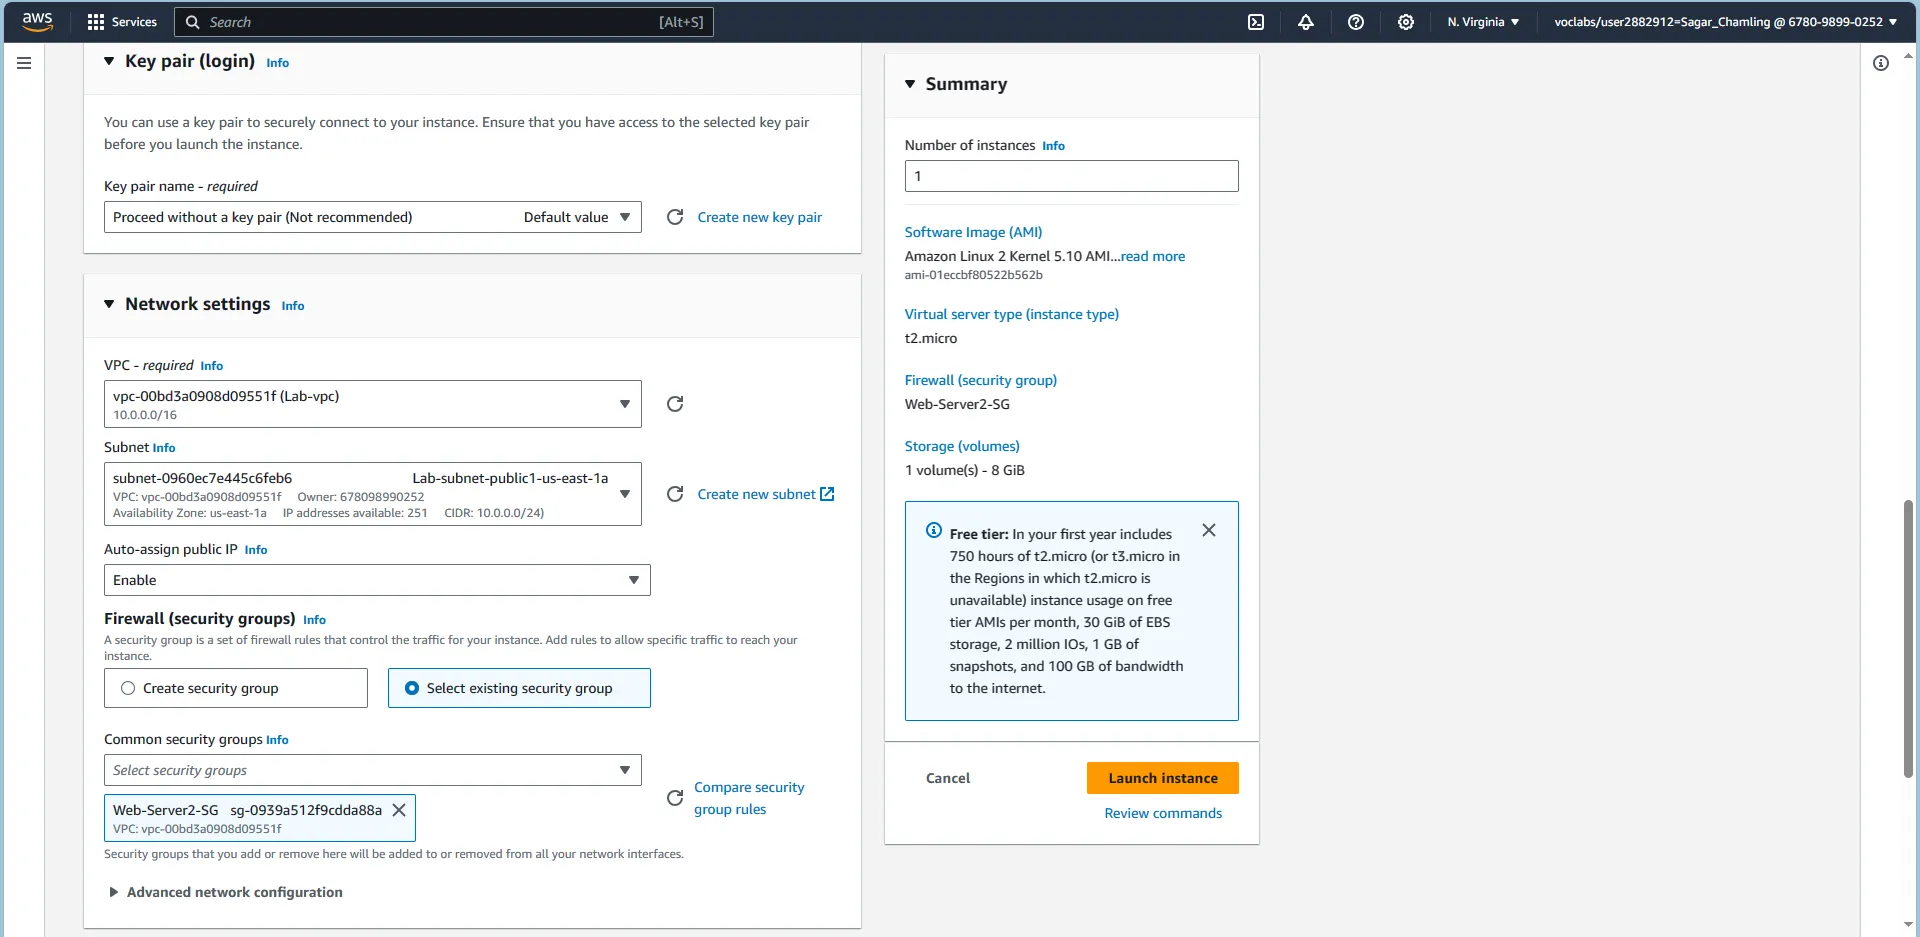Refresh the security groups list

click(x=675, y=798)
